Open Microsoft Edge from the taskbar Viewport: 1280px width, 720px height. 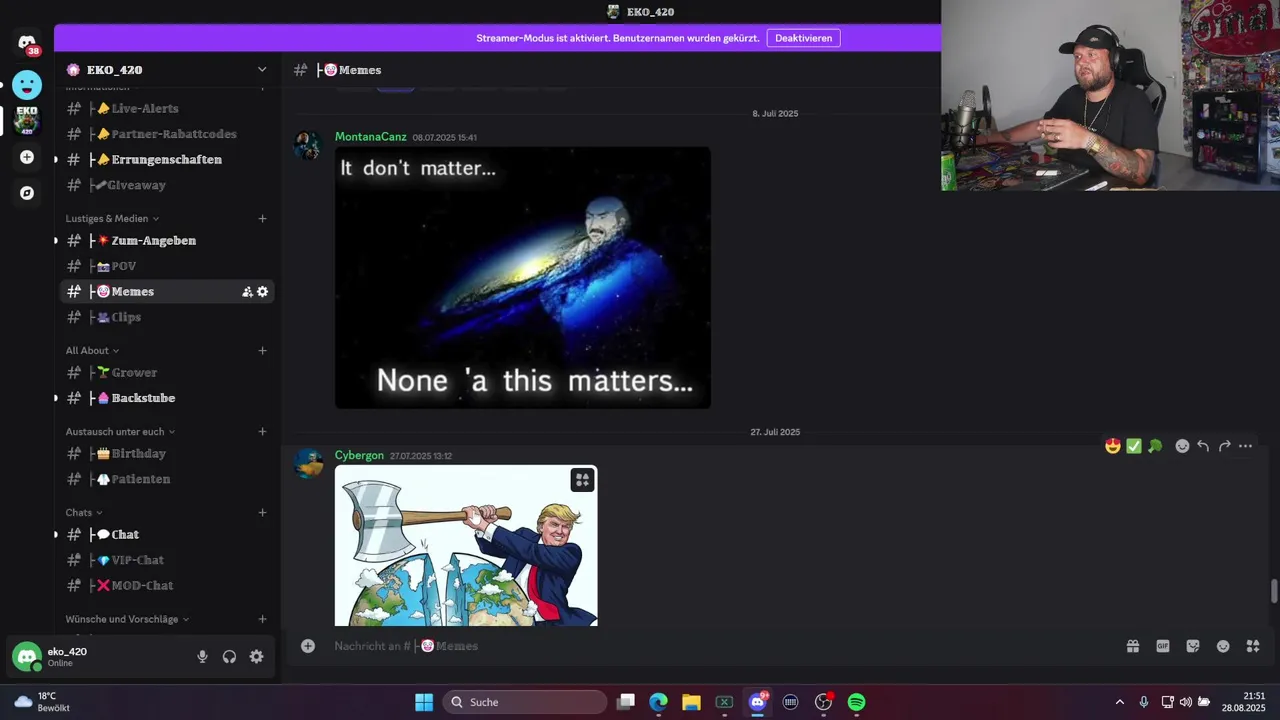[658, 702]
